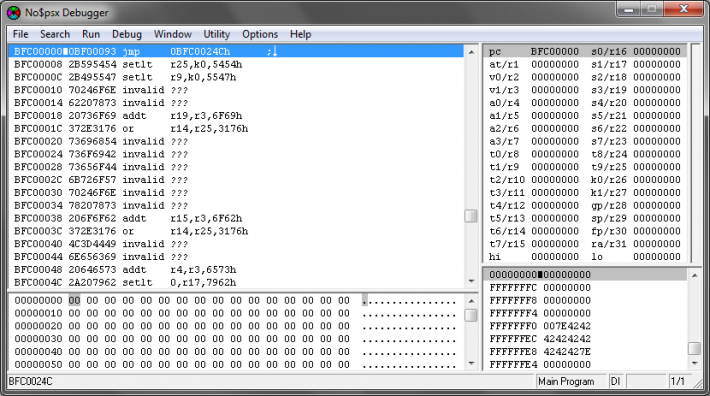Select the jmp 0BFC0024Ch instruction line

pyautogui.click(x=236, y=52)
